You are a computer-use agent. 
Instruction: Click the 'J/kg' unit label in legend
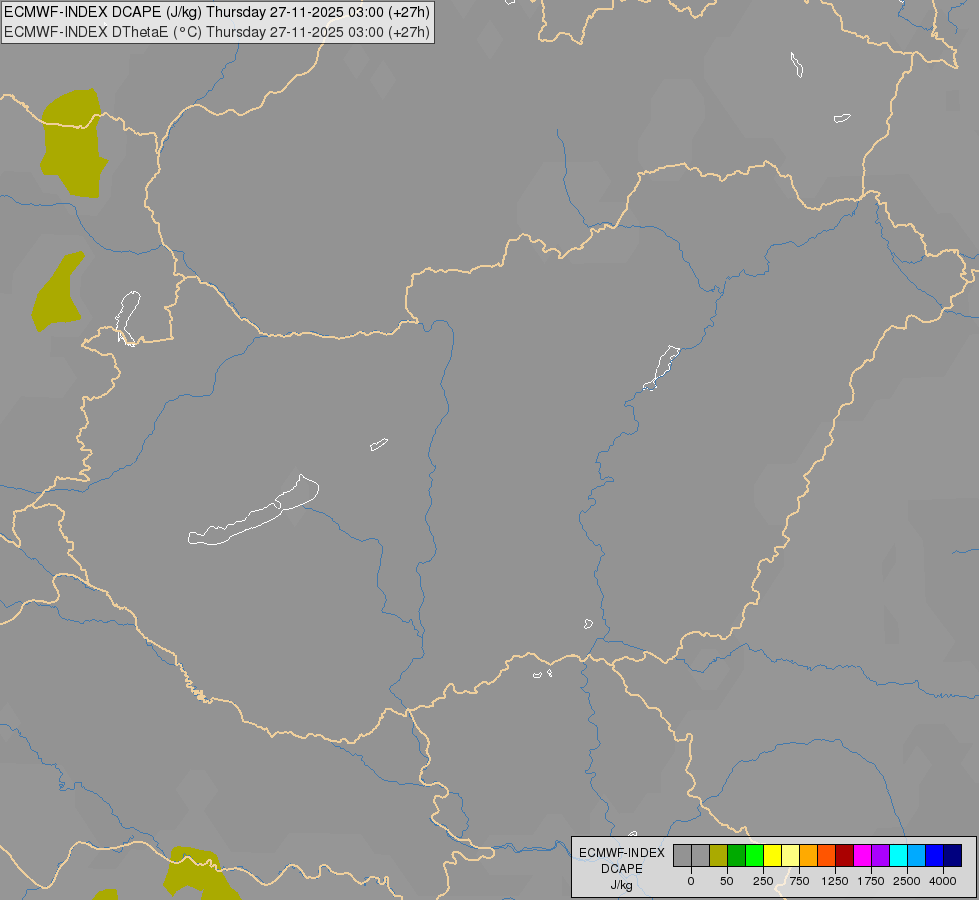(622, 885)
